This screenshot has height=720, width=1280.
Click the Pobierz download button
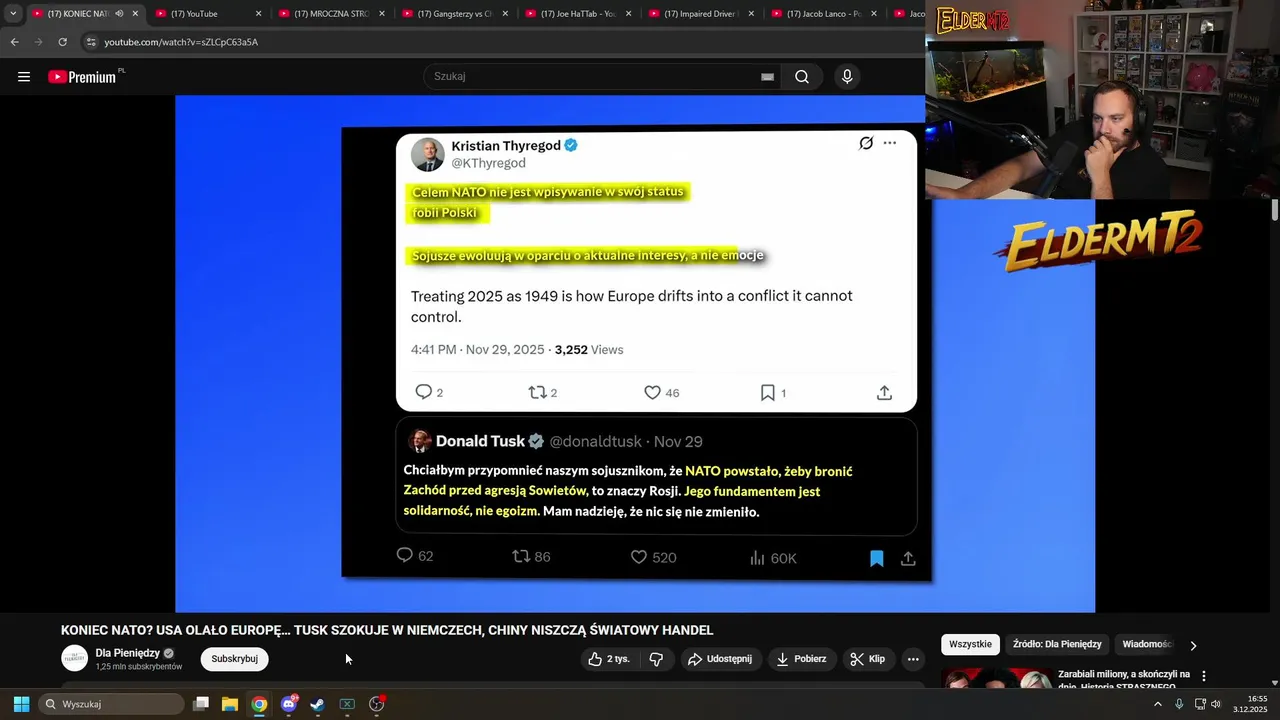(x=801, y=659)
